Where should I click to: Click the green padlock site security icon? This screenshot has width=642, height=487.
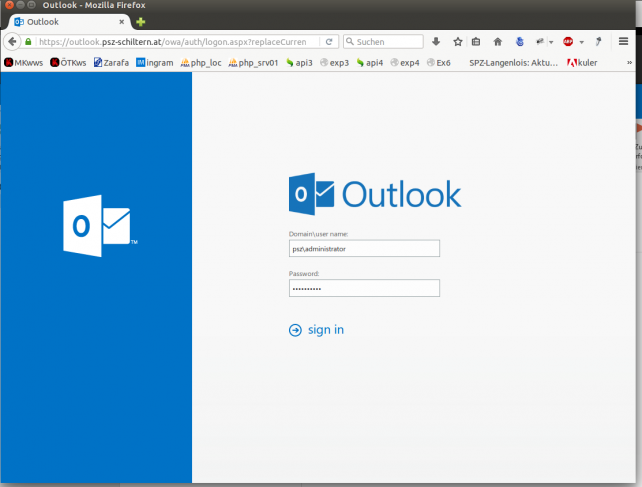pyautogui.click(x=29, y=42)
